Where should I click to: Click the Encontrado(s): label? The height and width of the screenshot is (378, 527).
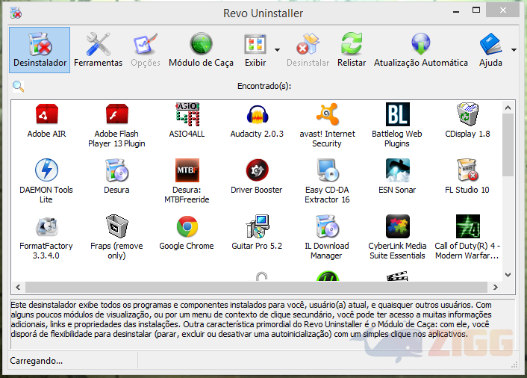pos(264,86)
